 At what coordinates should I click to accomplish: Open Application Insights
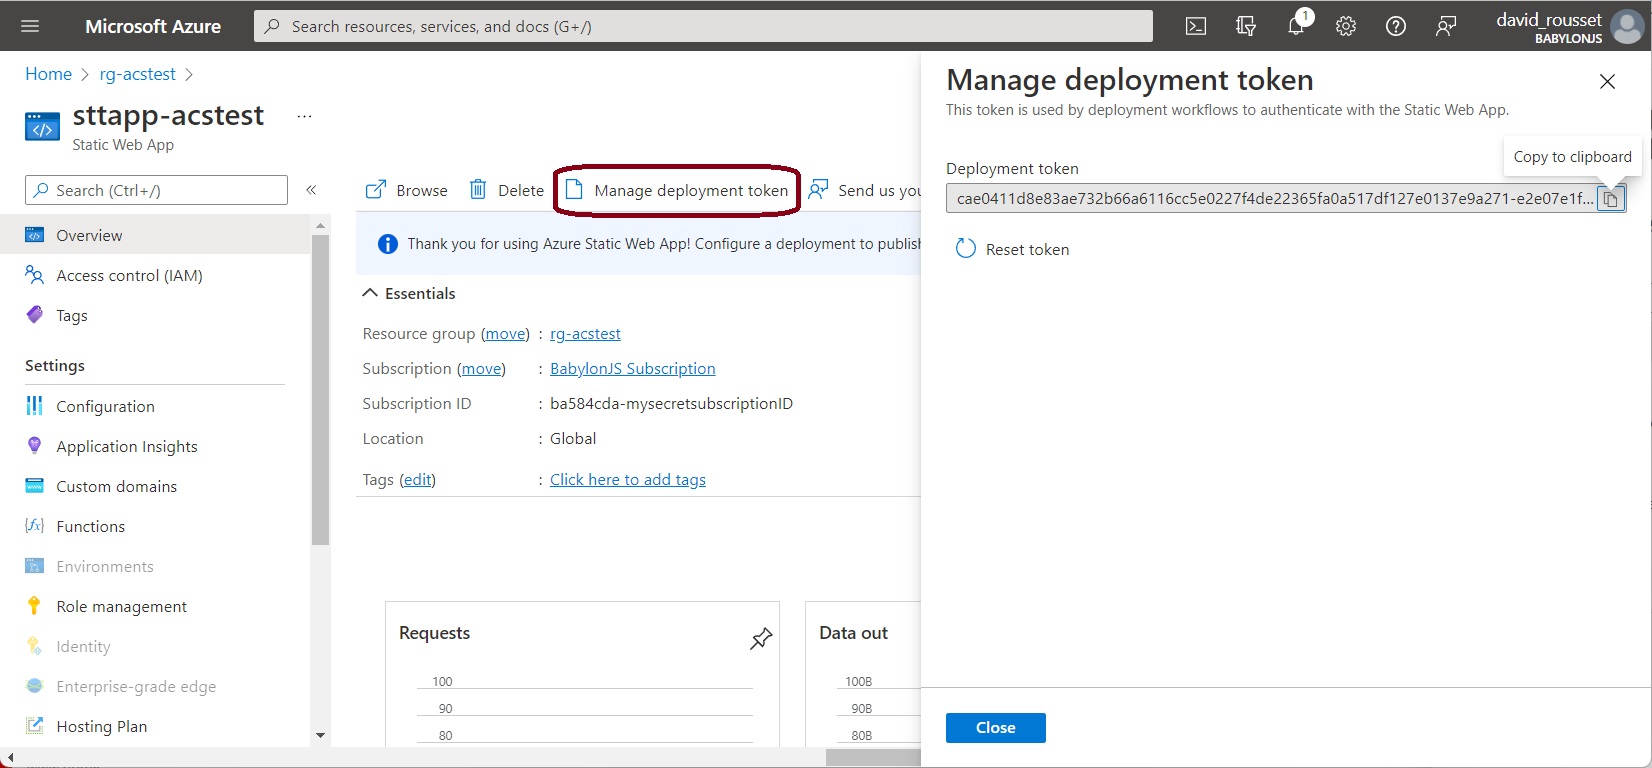[127, 446]
